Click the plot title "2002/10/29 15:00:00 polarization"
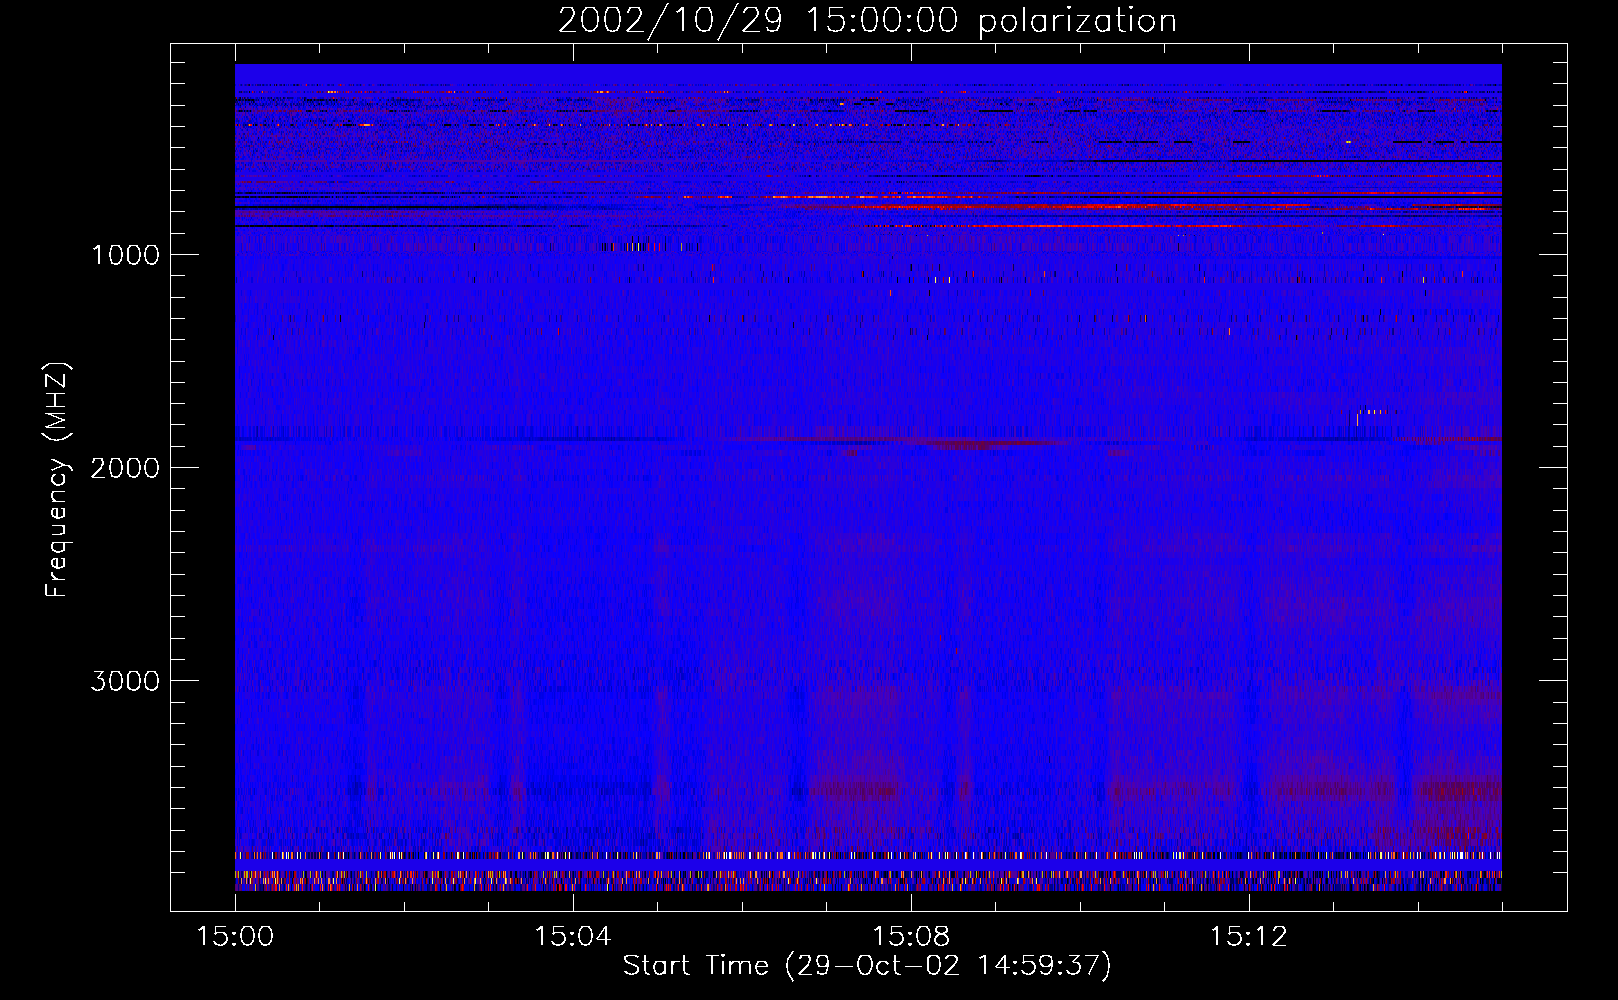The image size is (1618, 1000). (x=867, y=21)
